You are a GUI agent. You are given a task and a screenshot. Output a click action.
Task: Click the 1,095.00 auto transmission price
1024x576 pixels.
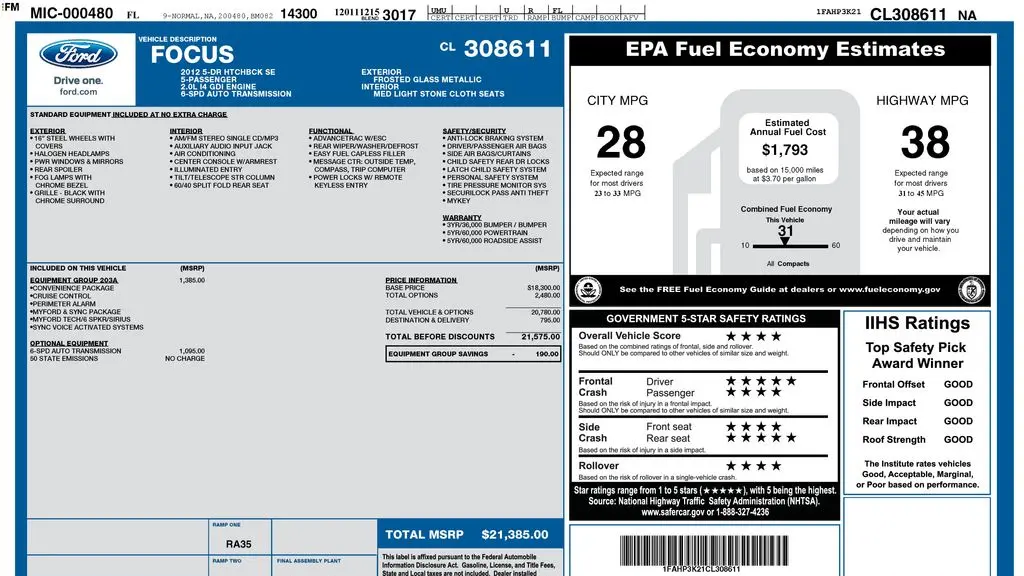click(x=191, y=351)
